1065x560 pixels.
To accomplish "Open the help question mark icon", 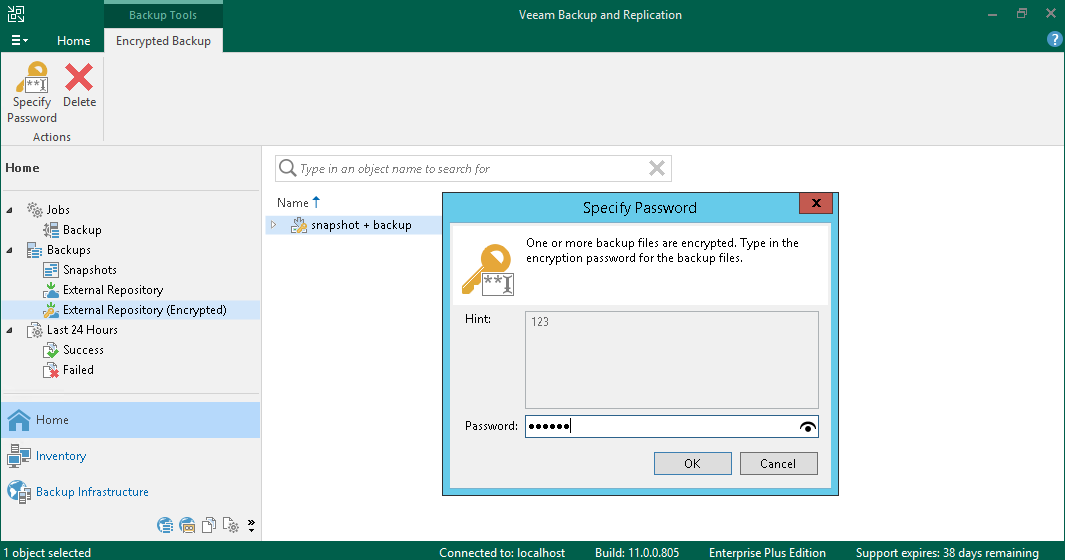I will (1054, 40).
